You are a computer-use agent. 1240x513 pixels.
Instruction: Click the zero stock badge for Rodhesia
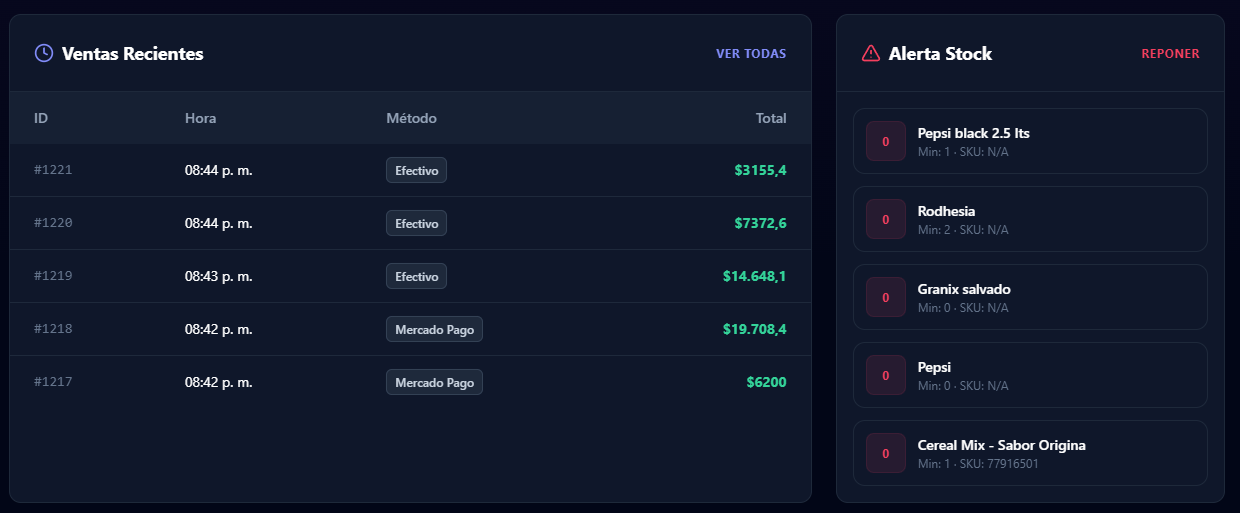pos(885,219)
